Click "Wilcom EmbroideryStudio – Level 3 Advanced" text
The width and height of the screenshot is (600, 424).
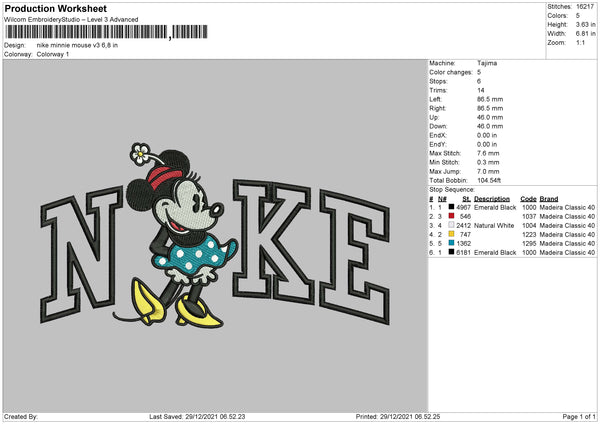pos(71,20)
